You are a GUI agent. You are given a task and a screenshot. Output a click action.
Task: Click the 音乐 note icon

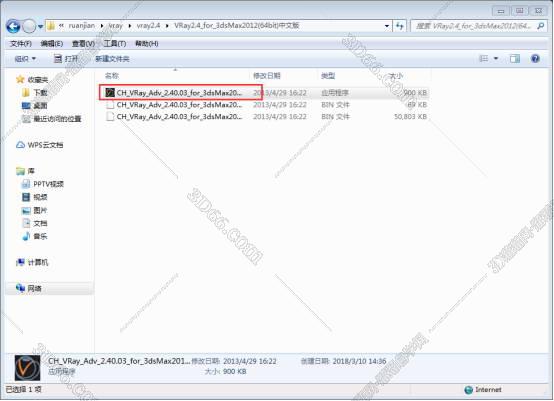26,236
